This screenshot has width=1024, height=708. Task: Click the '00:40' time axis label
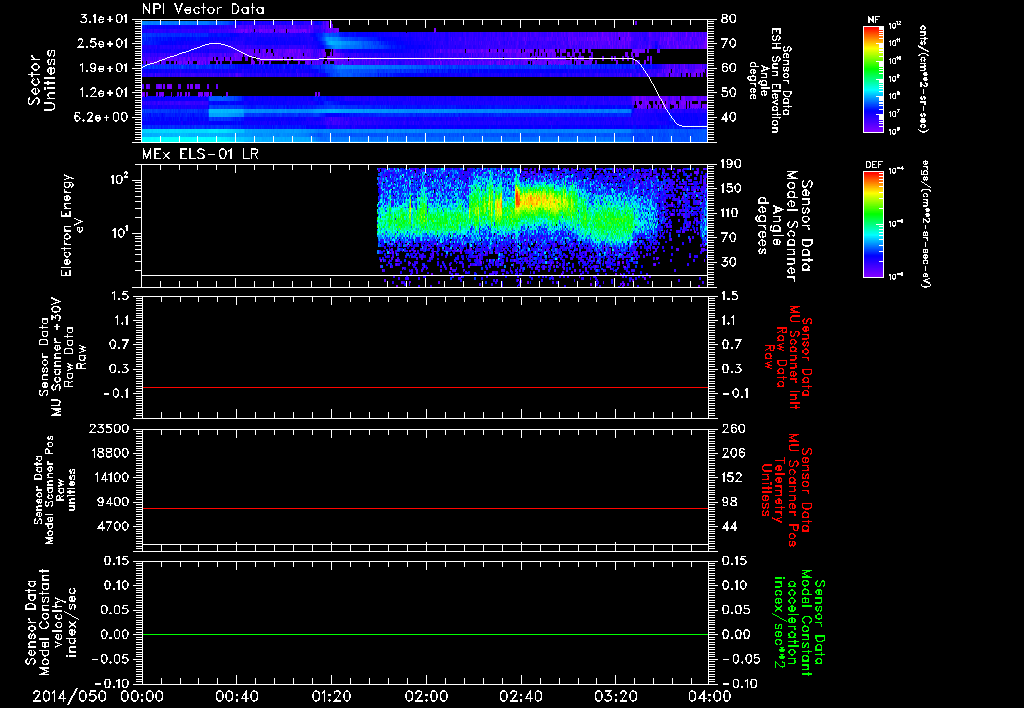click(236, 697)
